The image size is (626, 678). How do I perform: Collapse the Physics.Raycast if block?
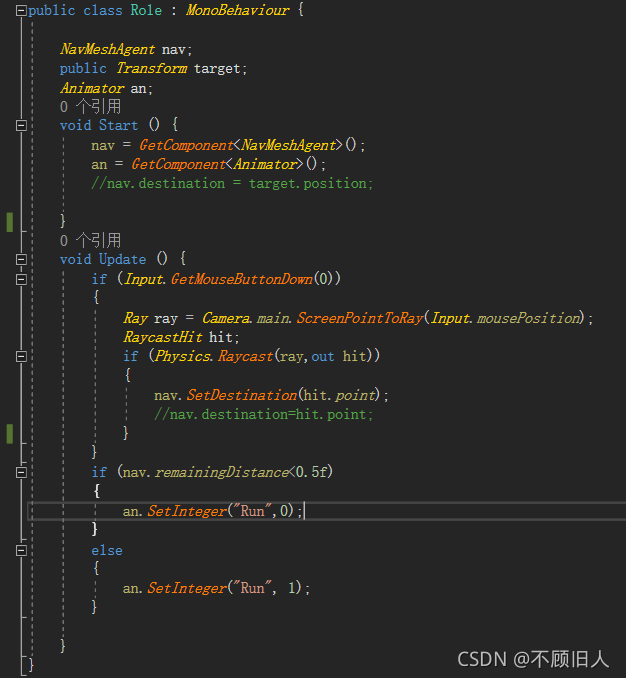click(21, 357)
